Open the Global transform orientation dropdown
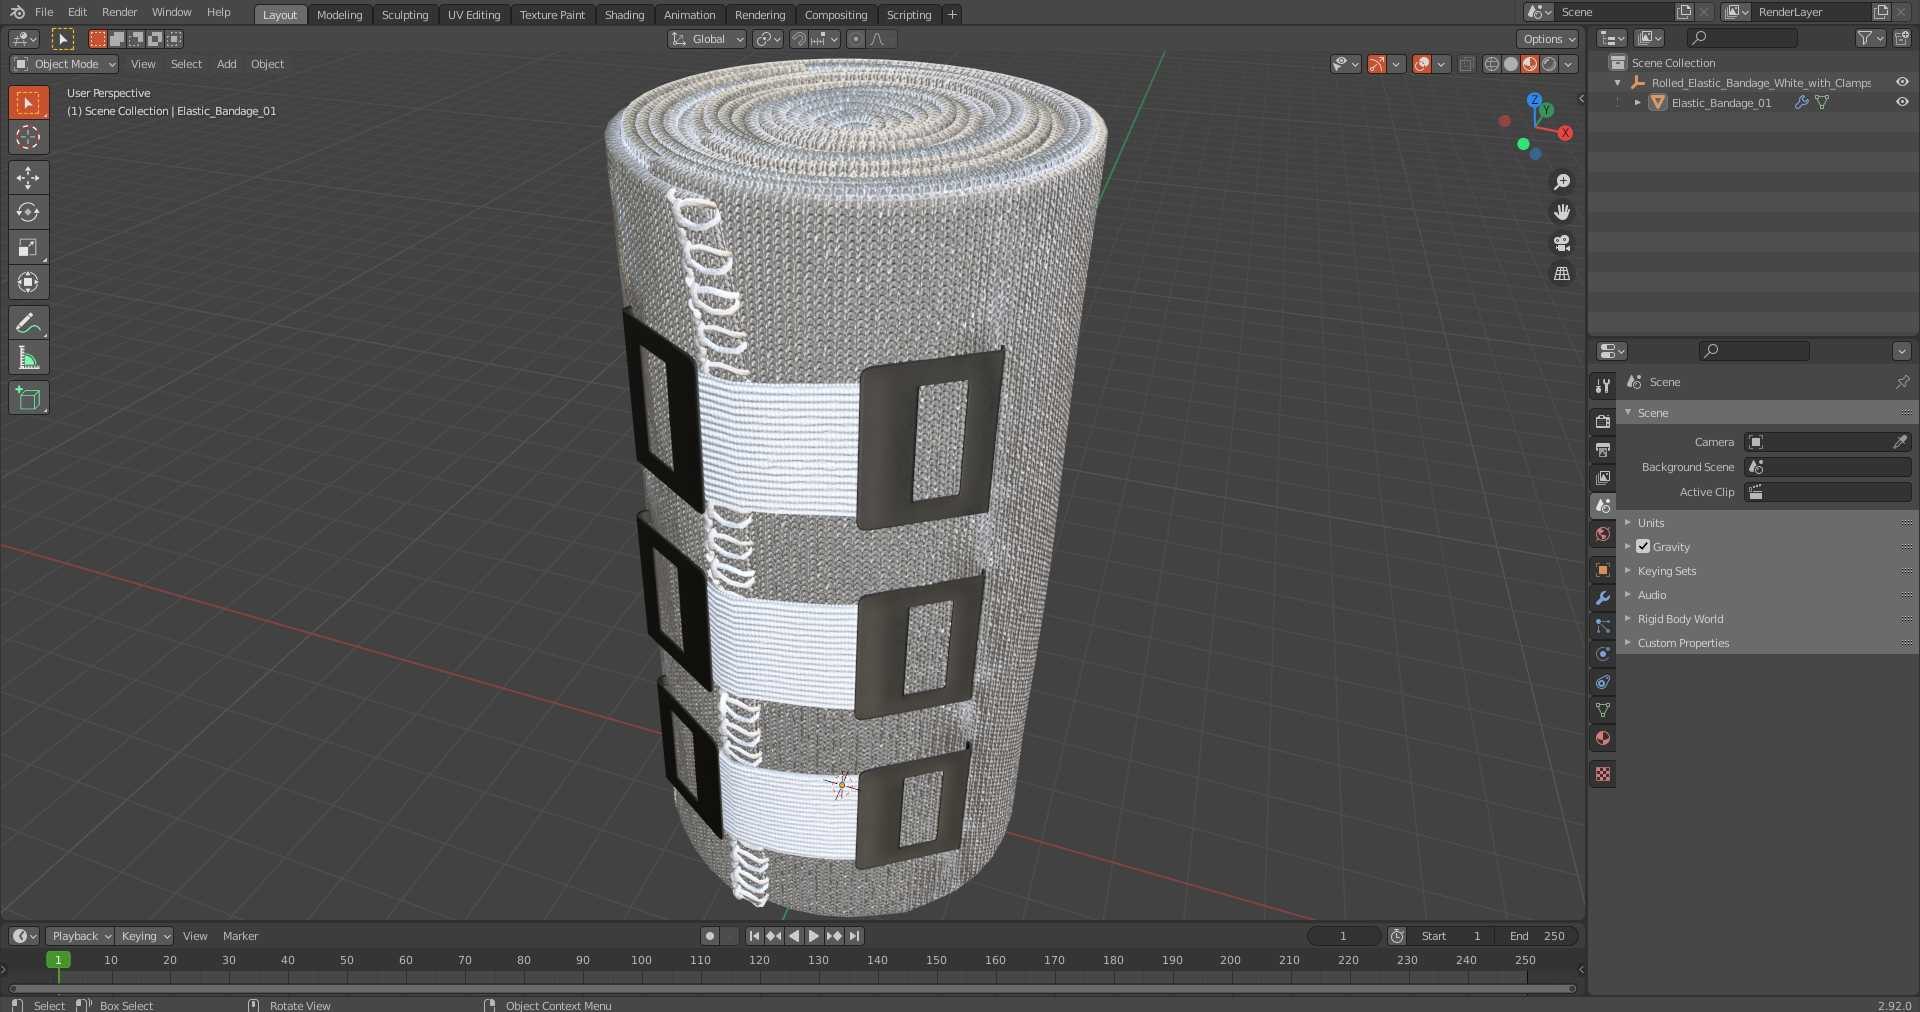The image size is (1920, 1012). [x=707, y=39]
